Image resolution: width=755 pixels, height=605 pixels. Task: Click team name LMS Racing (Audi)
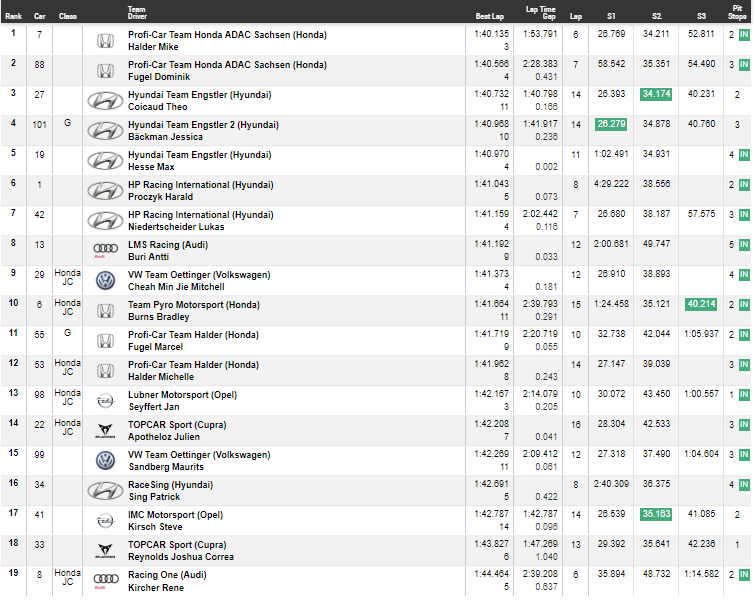(168, 245)
